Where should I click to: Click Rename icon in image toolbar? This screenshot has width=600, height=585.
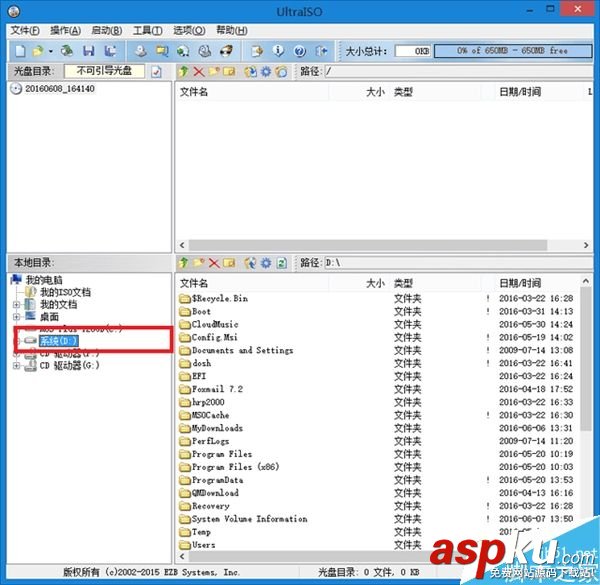229,72
